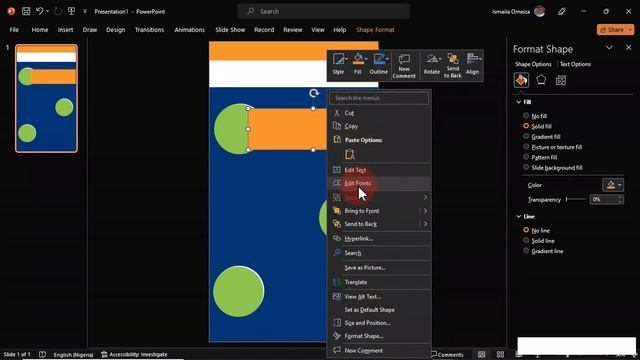640x360 pixels.
Task: Open Comments pane from status bar
Action: [x=447, y=354]
